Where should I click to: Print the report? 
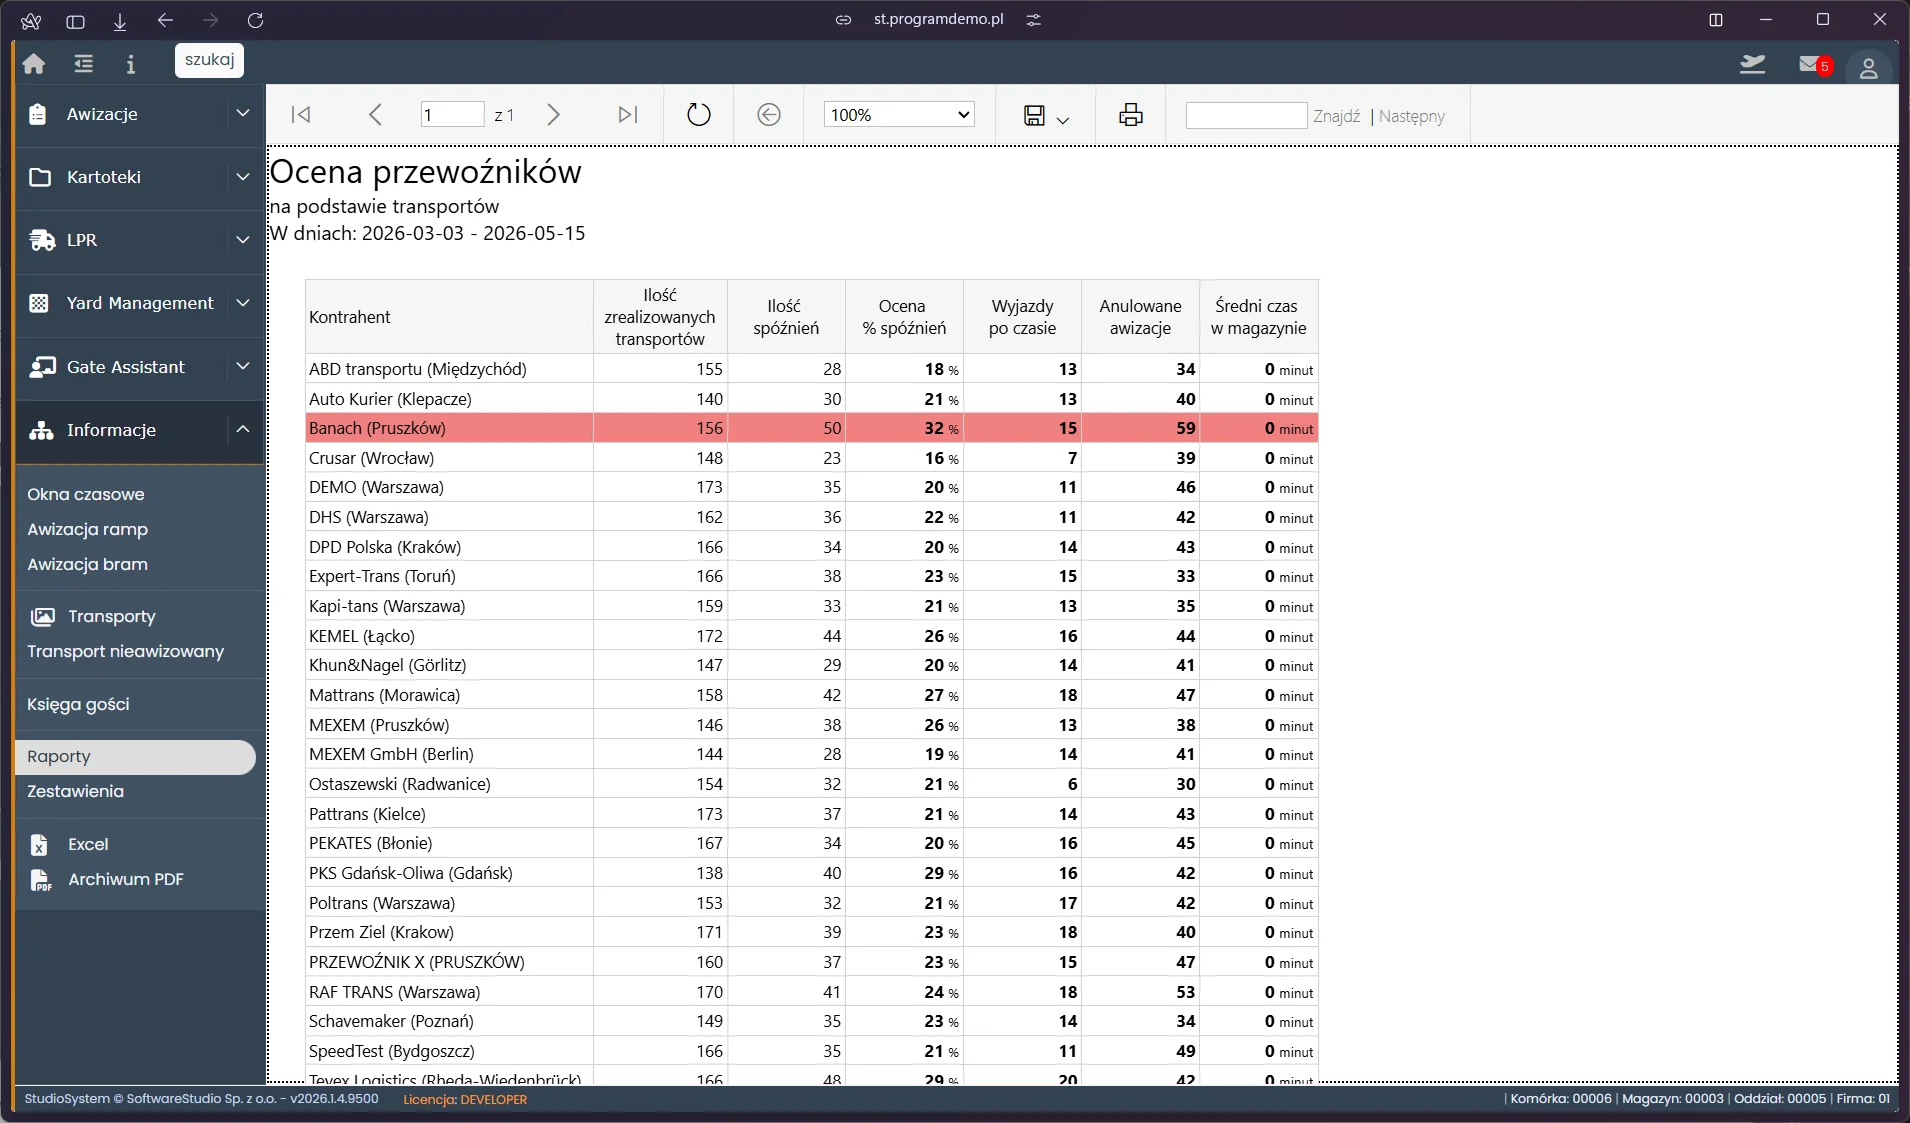1131,115
